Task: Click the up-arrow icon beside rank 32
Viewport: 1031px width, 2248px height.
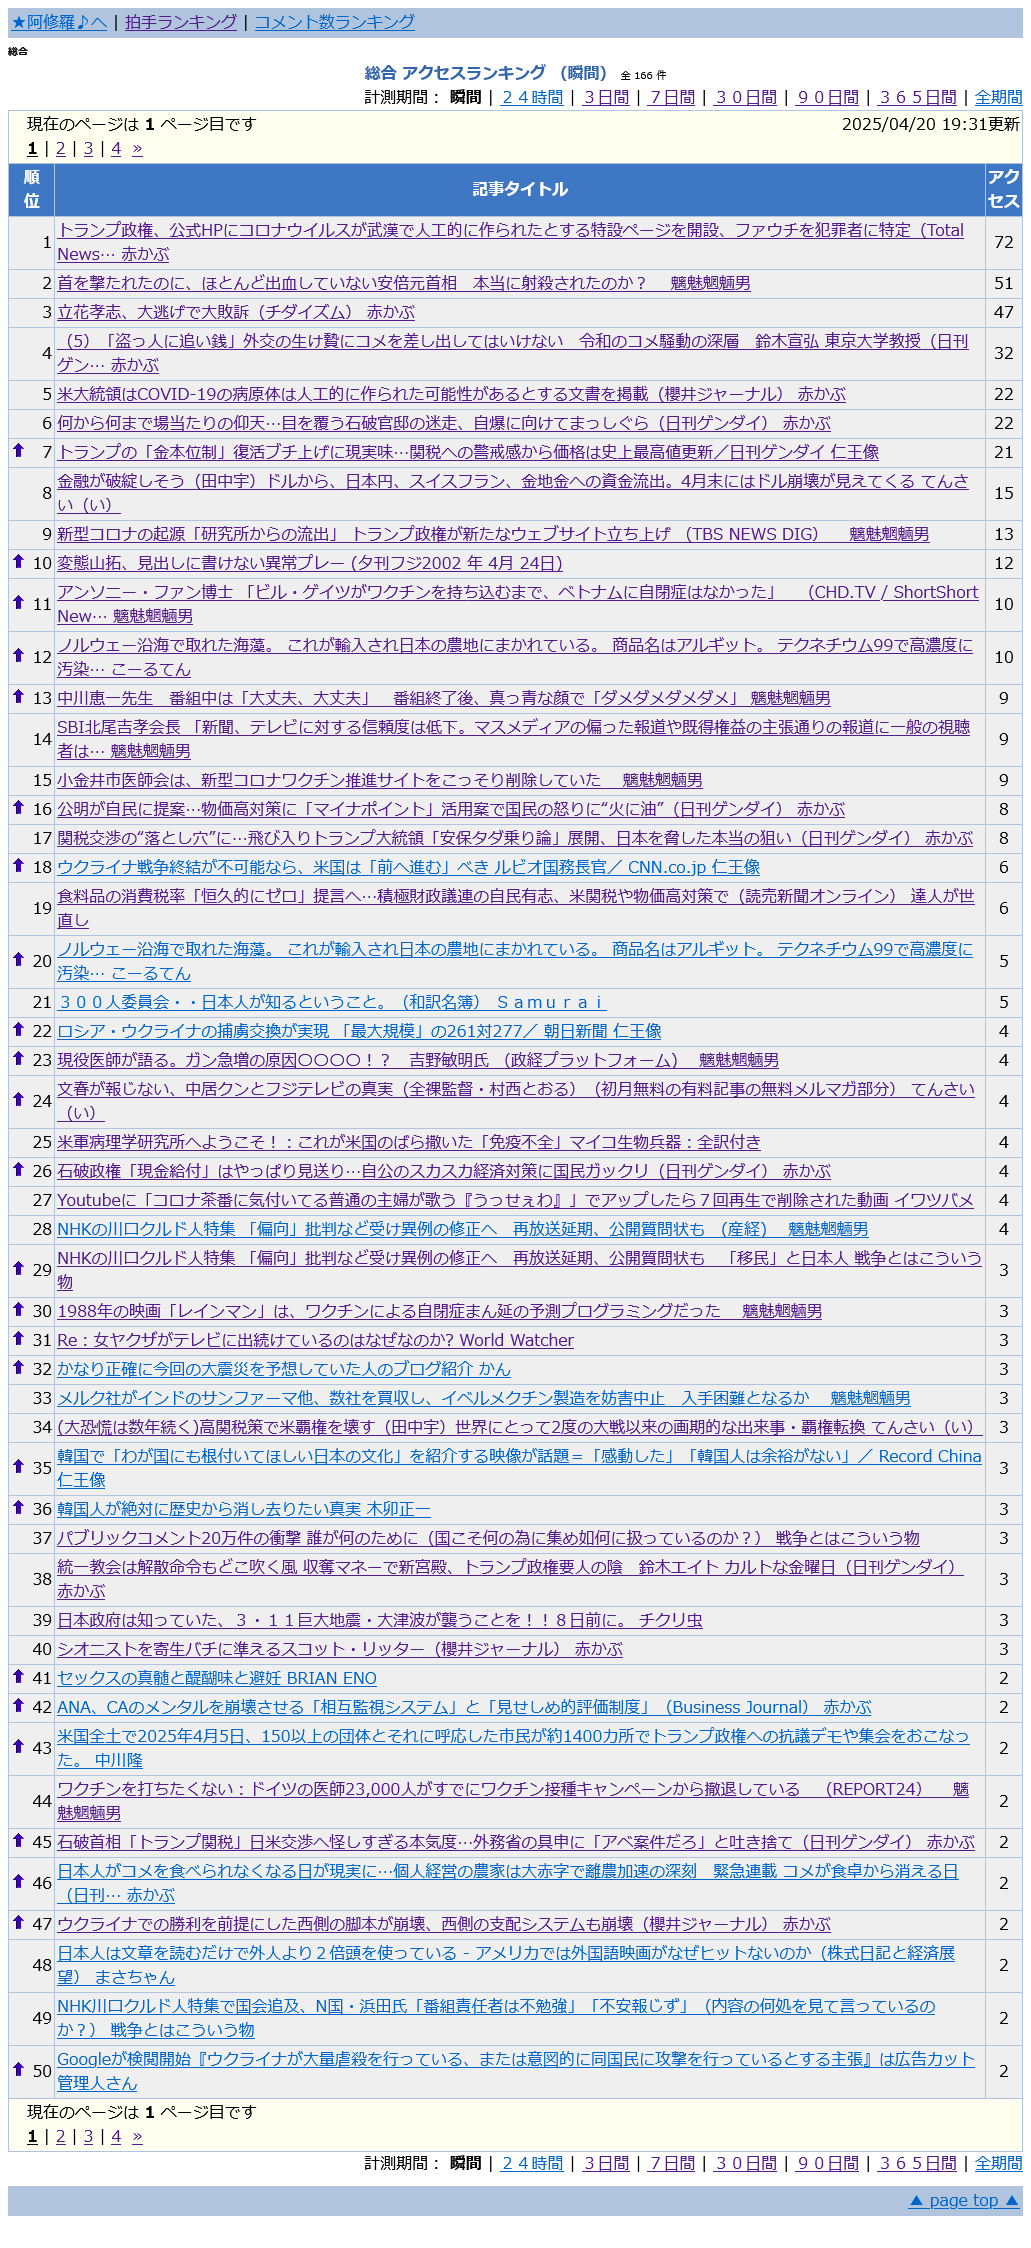Action: pos(18,1367)
